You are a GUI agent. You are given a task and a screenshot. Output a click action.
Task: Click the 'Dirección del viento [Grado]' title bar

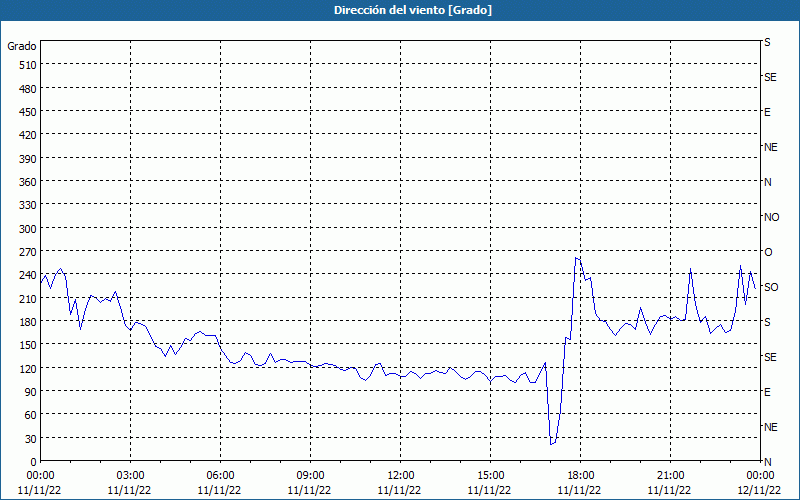[400, 10]
